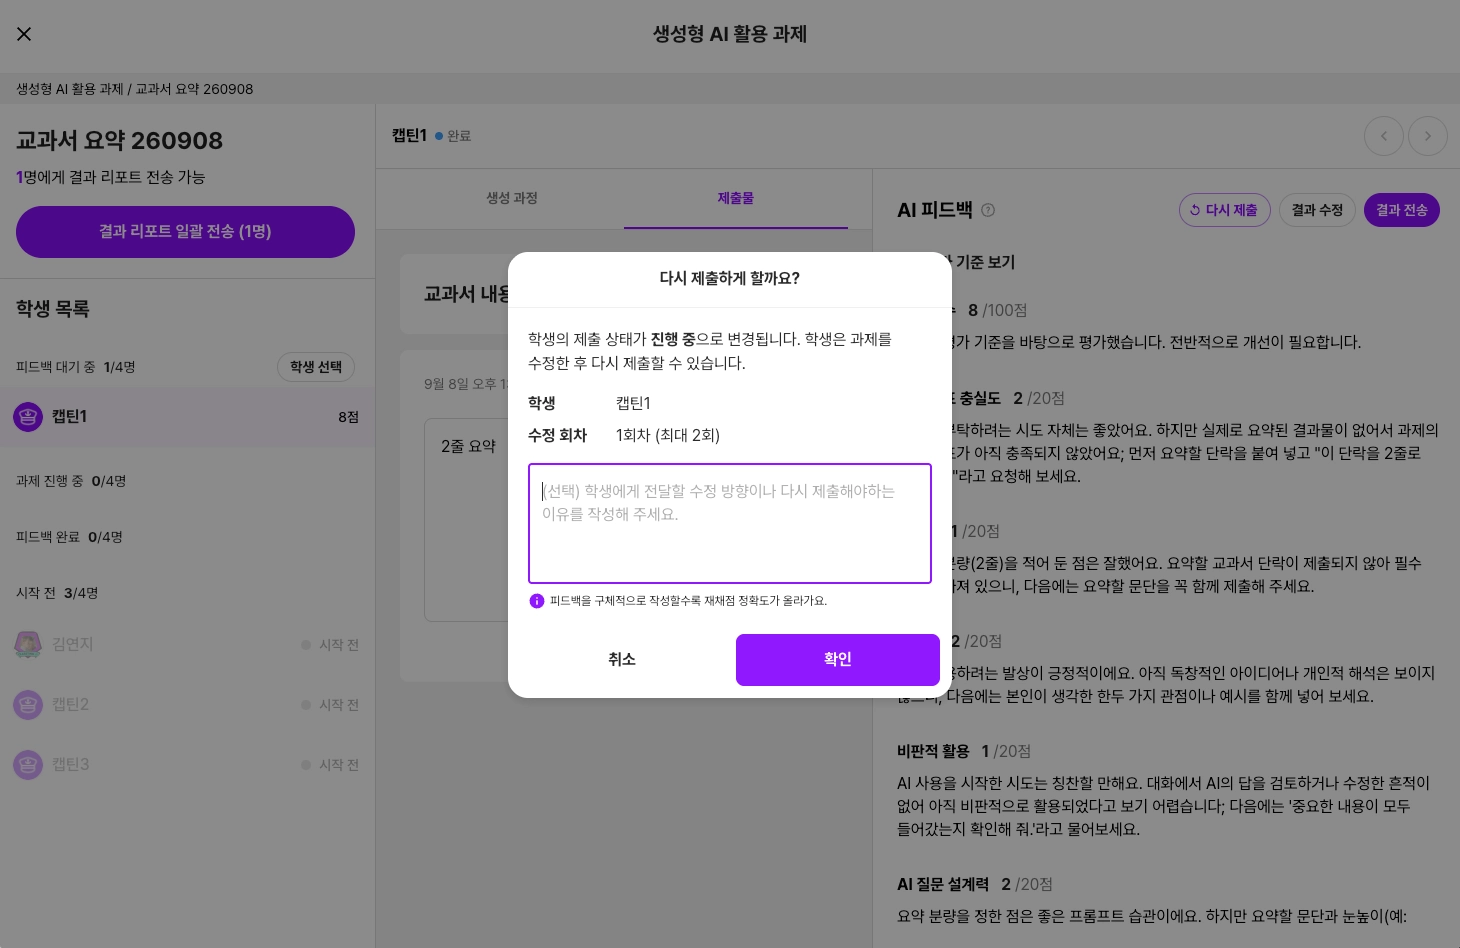
Task: Click the info icon under the feedback textbox
Action: pos(537,601)
